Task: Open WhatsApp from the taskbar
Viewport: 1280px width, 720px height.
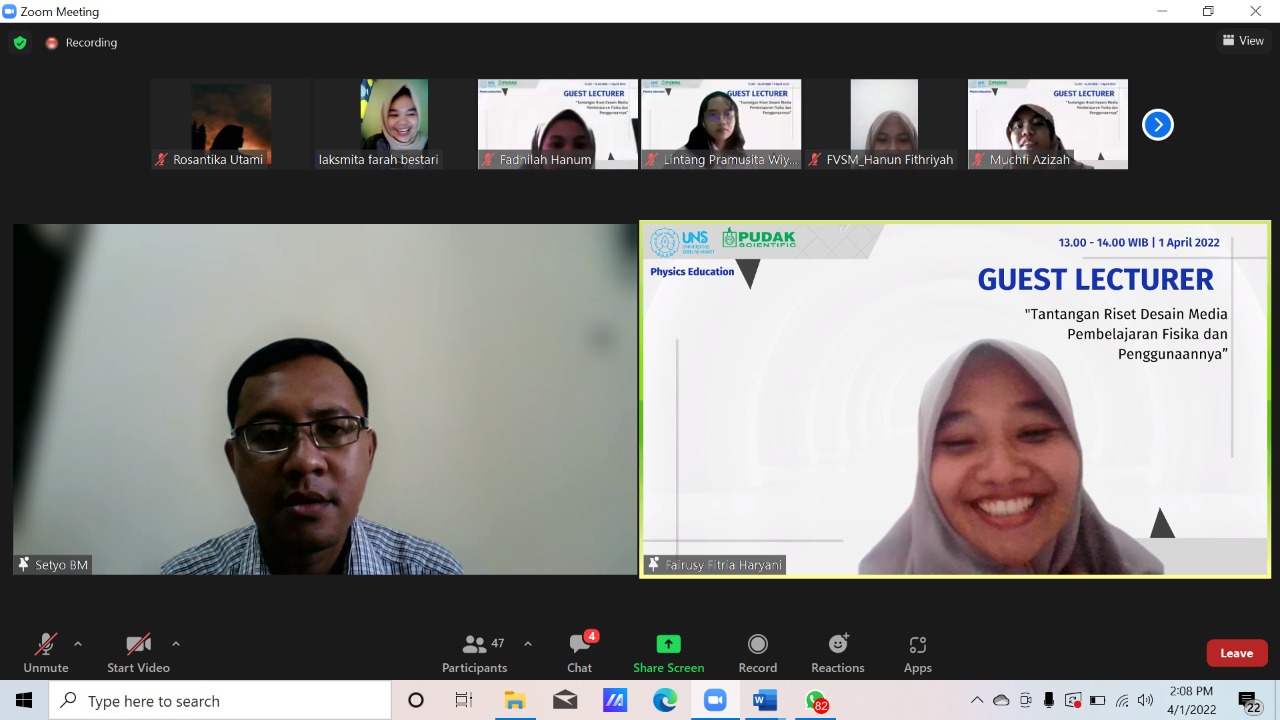Action: [815, 700]
